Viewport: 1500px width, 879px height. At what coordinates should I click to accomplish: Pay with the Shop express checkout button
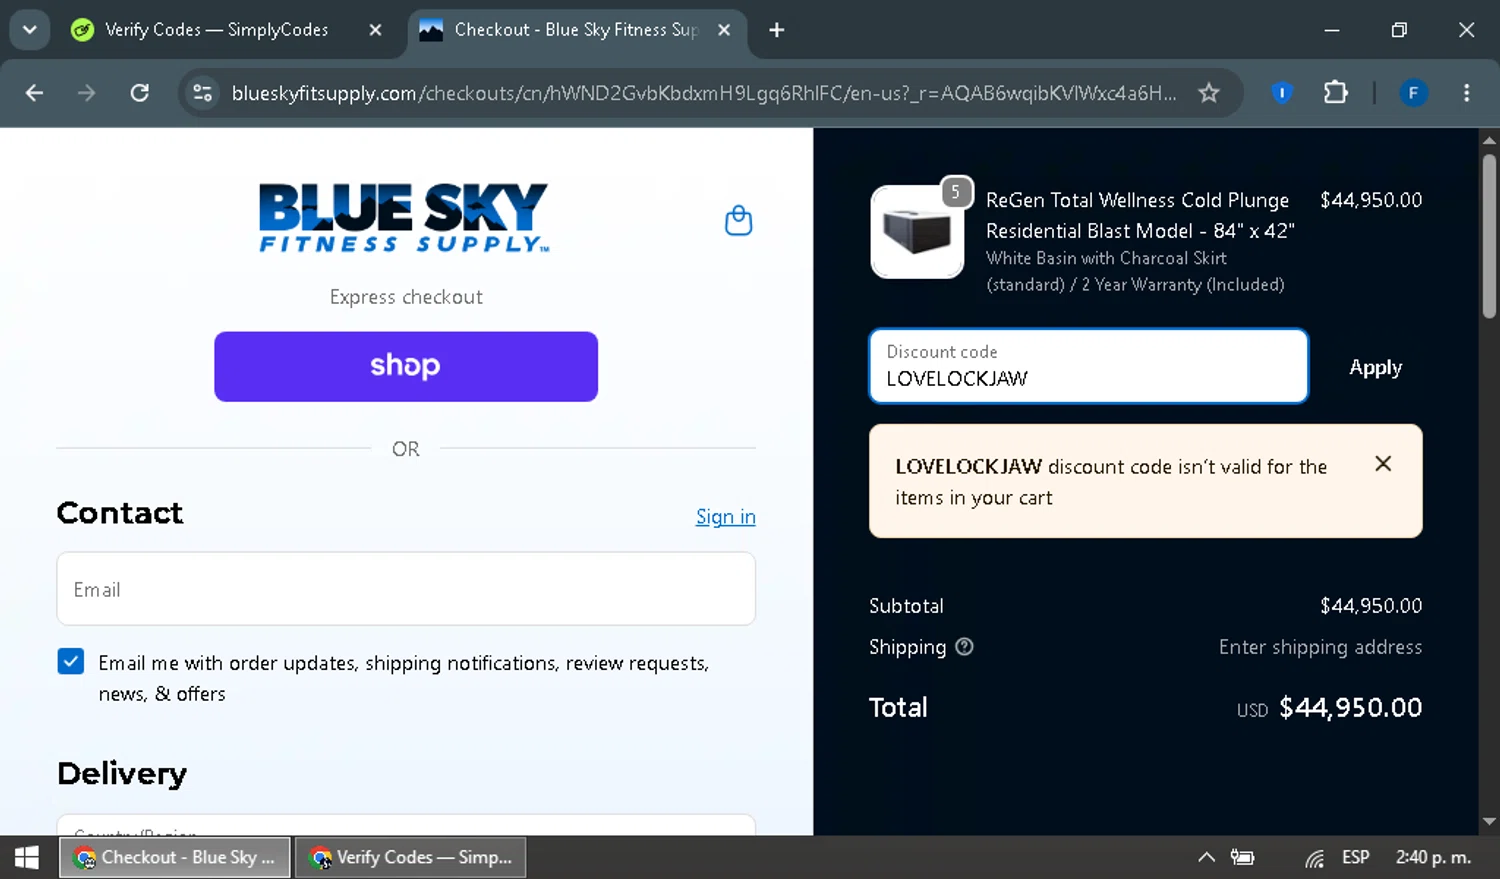pyautogui.click(x=406, y=366)
